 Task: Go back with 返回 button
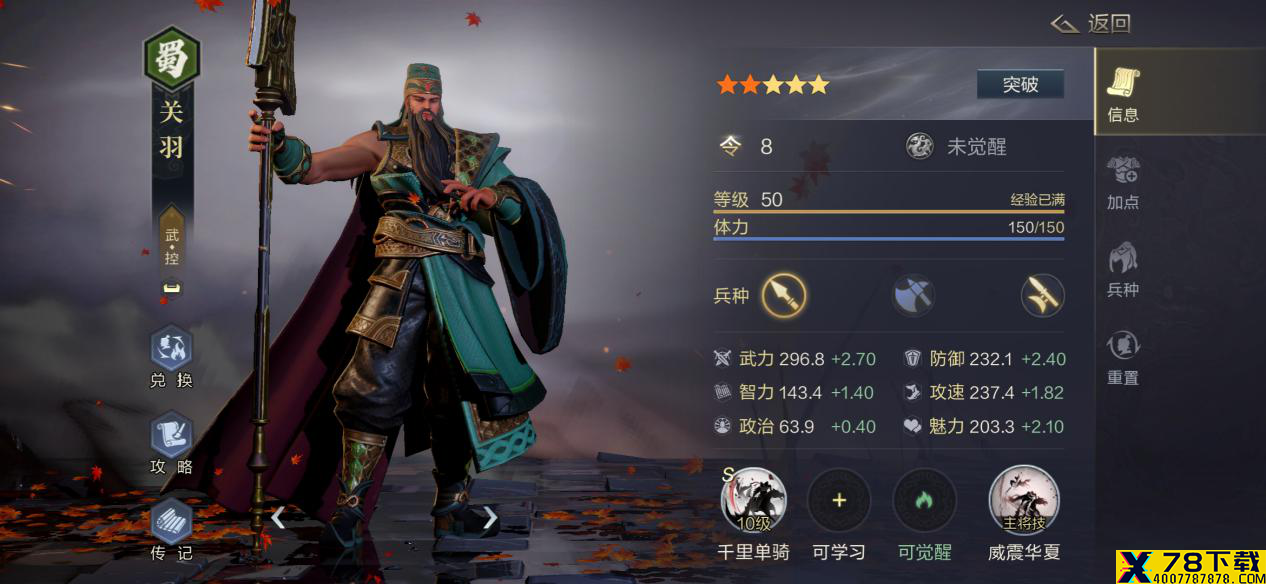1091,23
